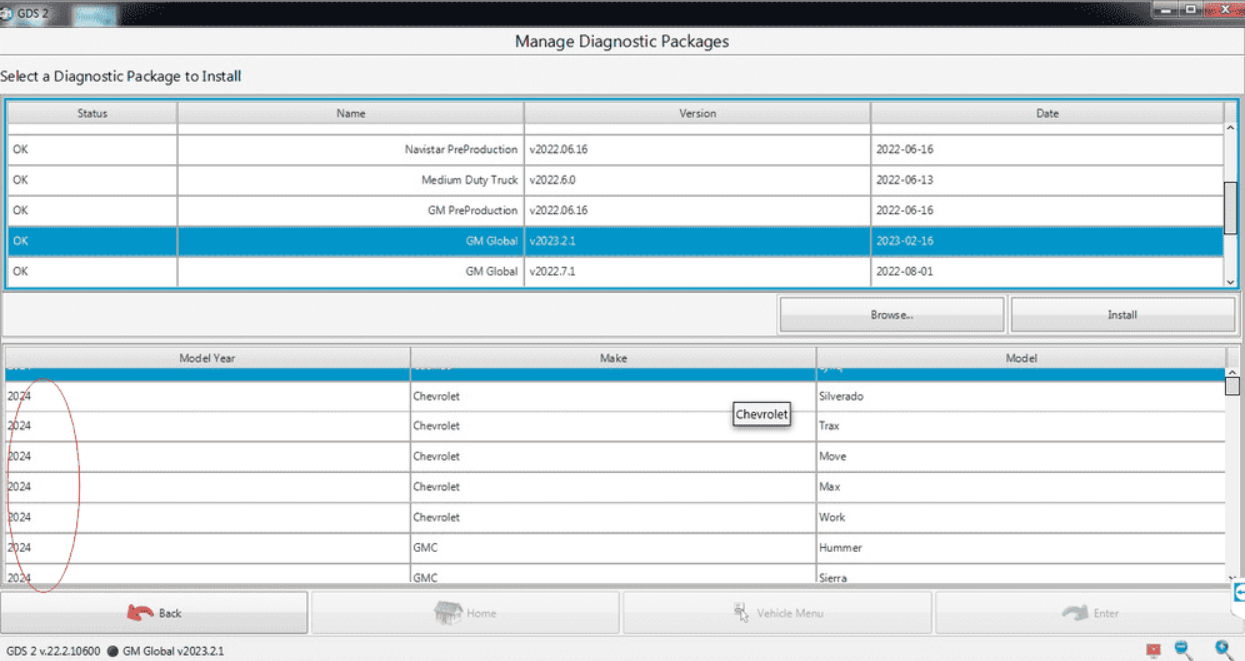
Task: Click the package list scroll down arrow
Action: (1231, 283)
